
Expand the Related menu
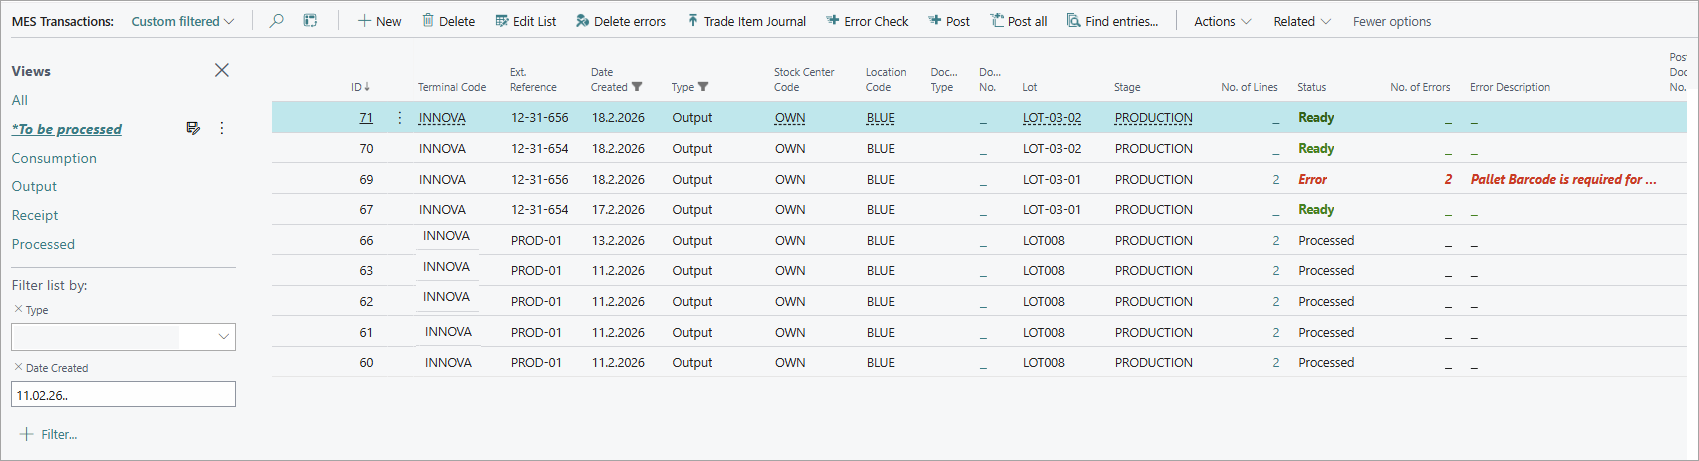click(x=1302, y=21)
